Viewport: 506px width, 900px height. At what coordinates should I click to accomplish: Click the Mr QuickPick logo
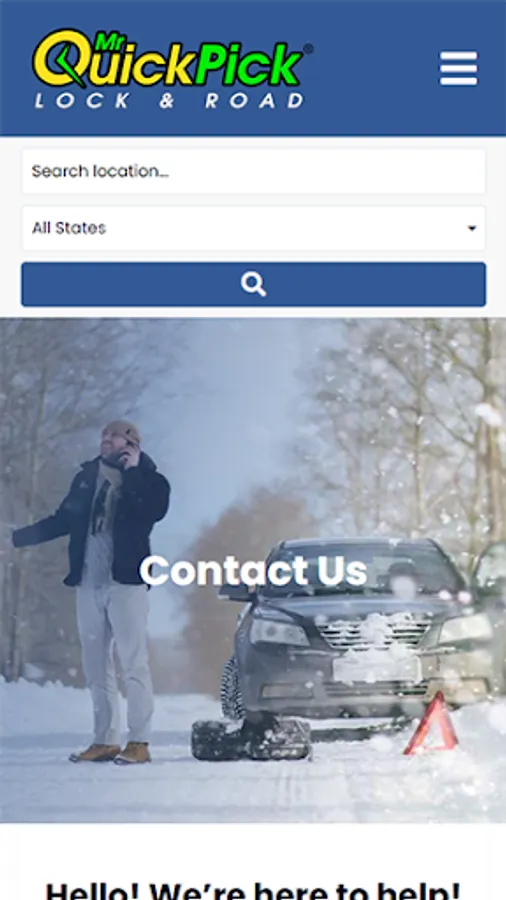click(172, 69)
